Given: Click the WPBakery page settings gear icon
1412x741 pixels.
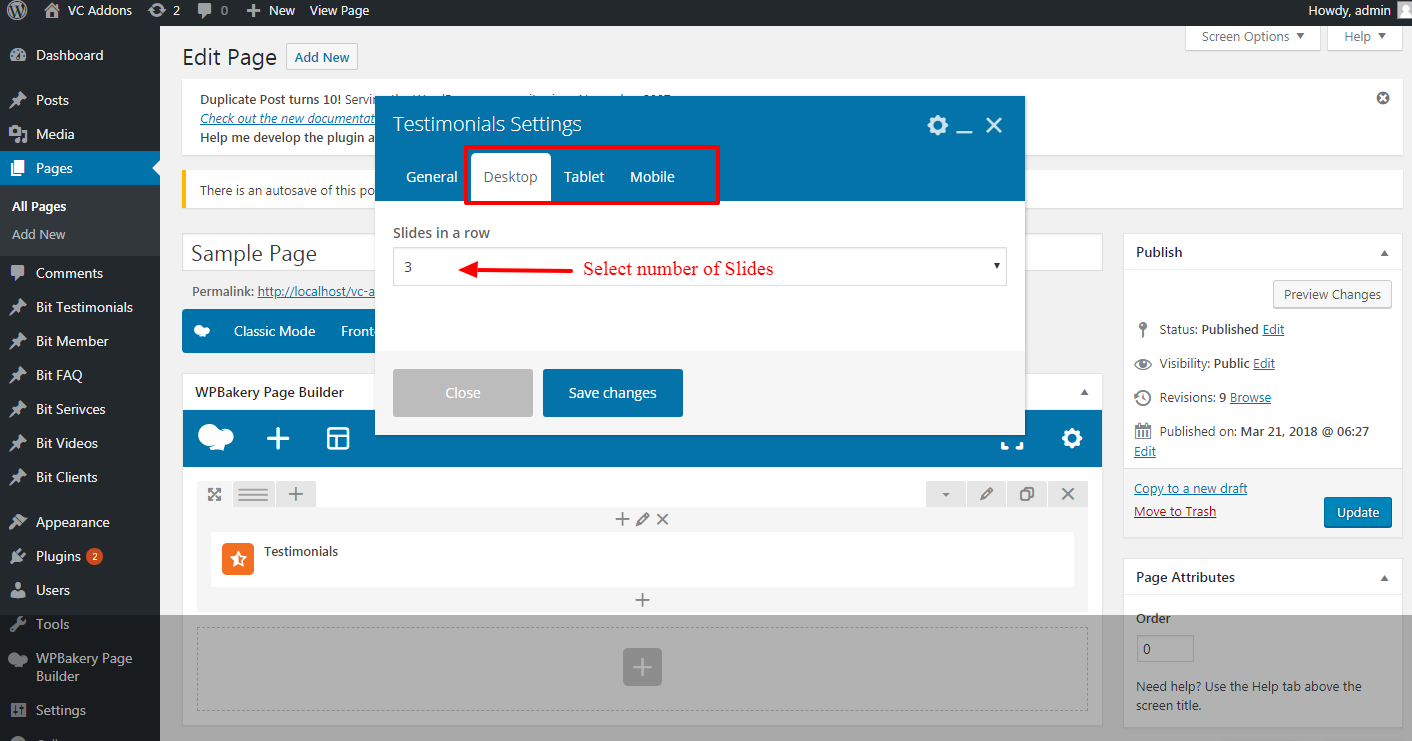Looking at the screenshot, I should (x=1071, y=438).
